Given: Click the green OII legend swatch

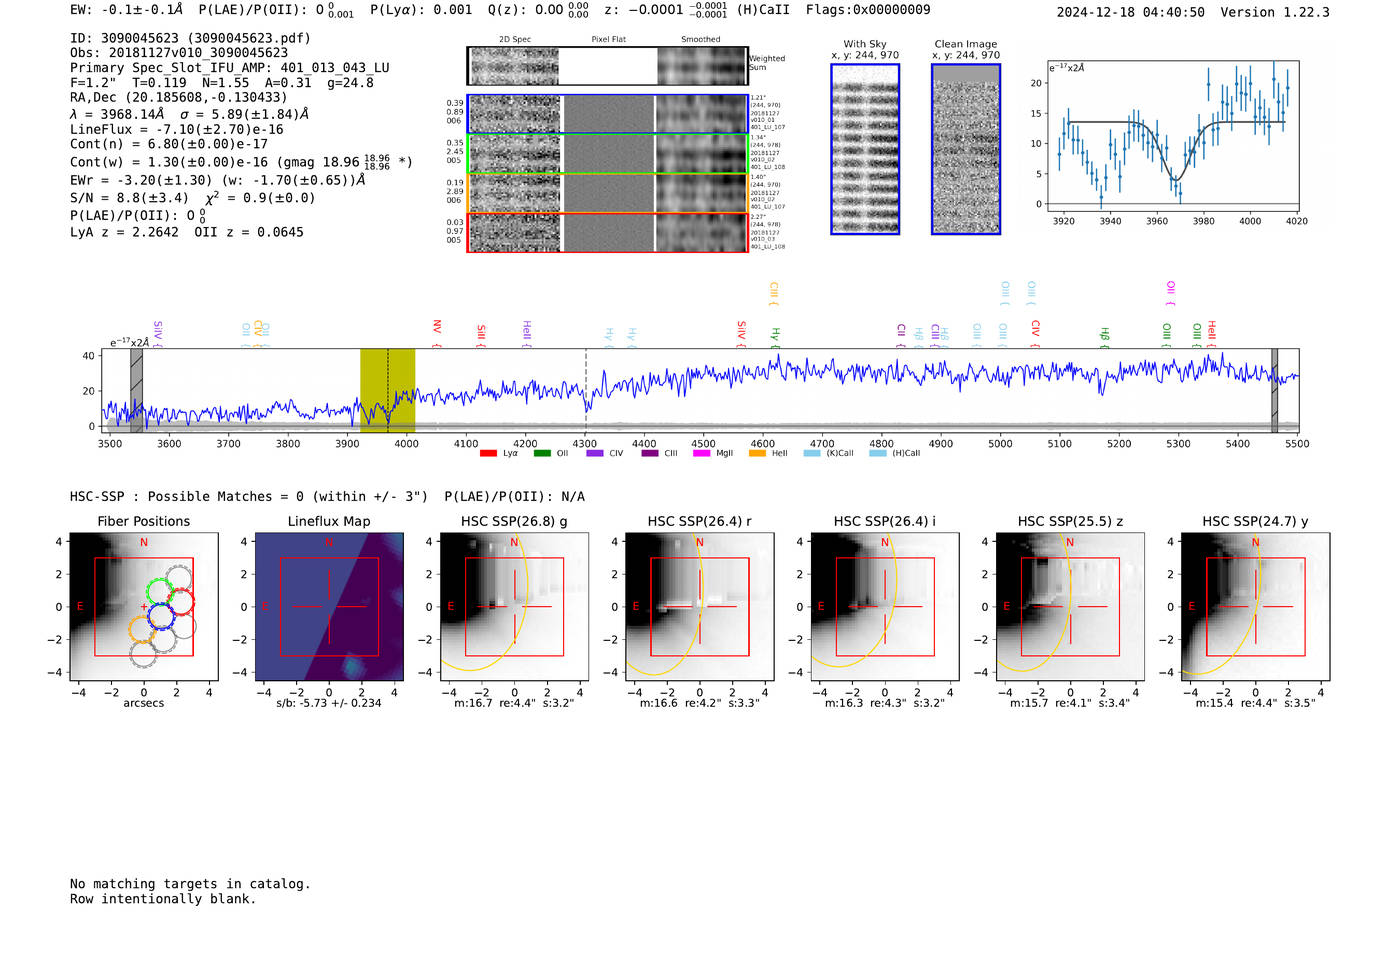Looking at the screenshot, I should [x=542, y=454].
